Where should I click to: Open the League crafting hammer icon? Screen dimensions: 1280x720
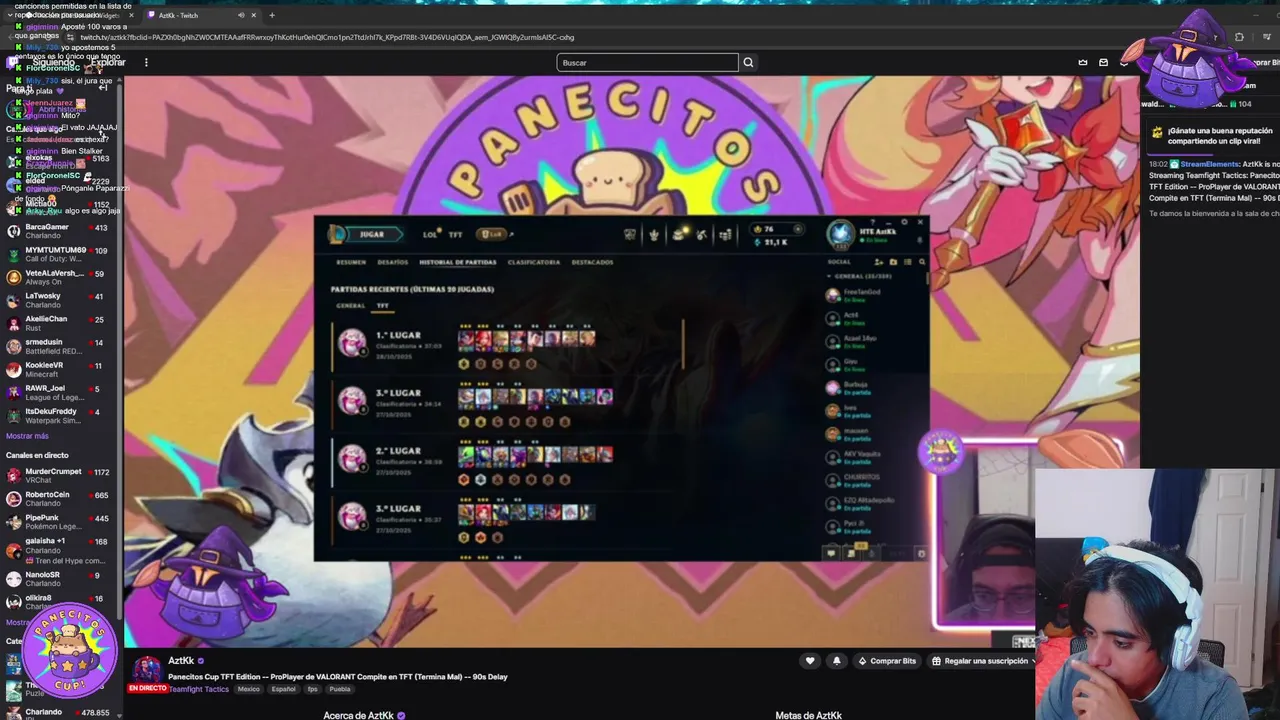[701, 235]
